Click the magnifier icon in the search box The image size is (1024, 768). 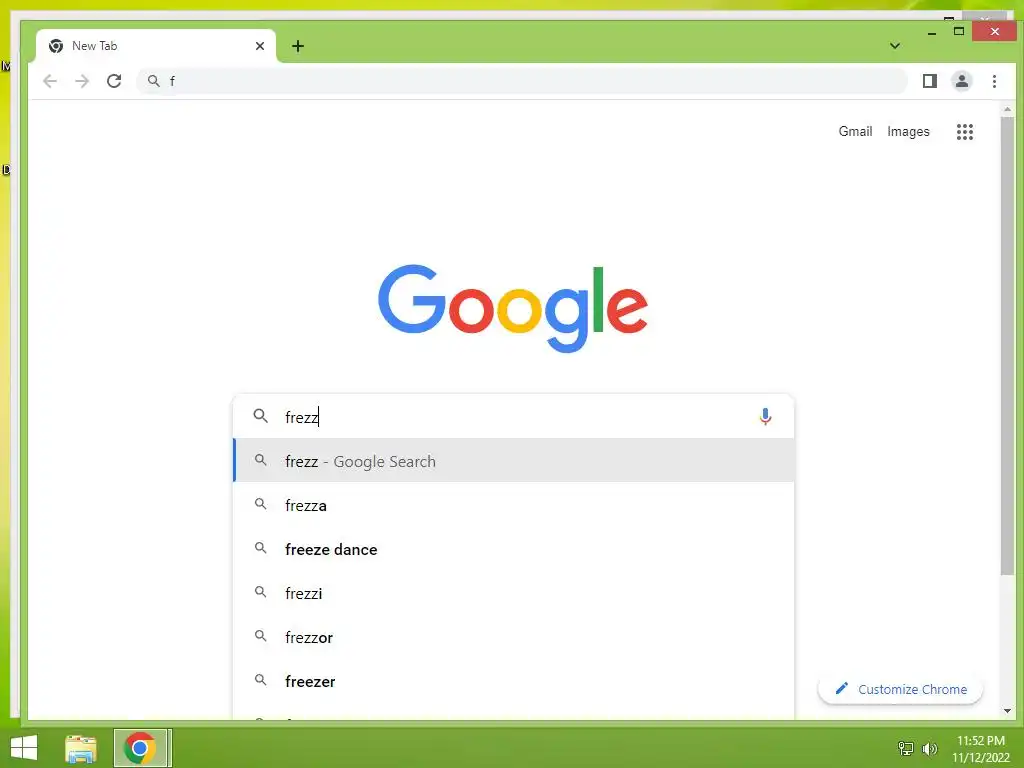(x=261, y=416)
